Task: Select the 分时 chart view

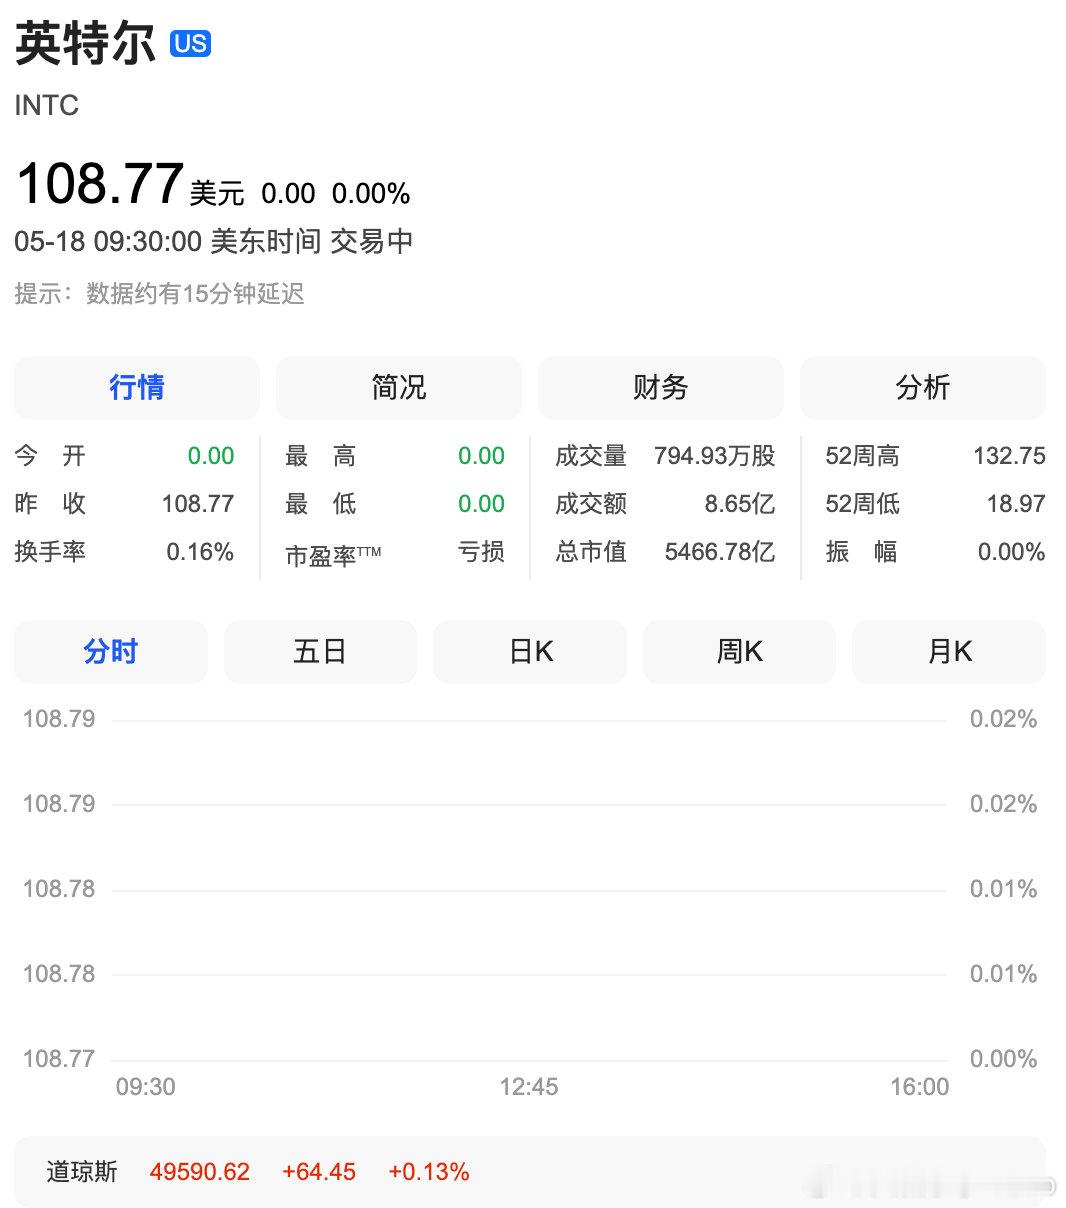Action: (111, 652)
